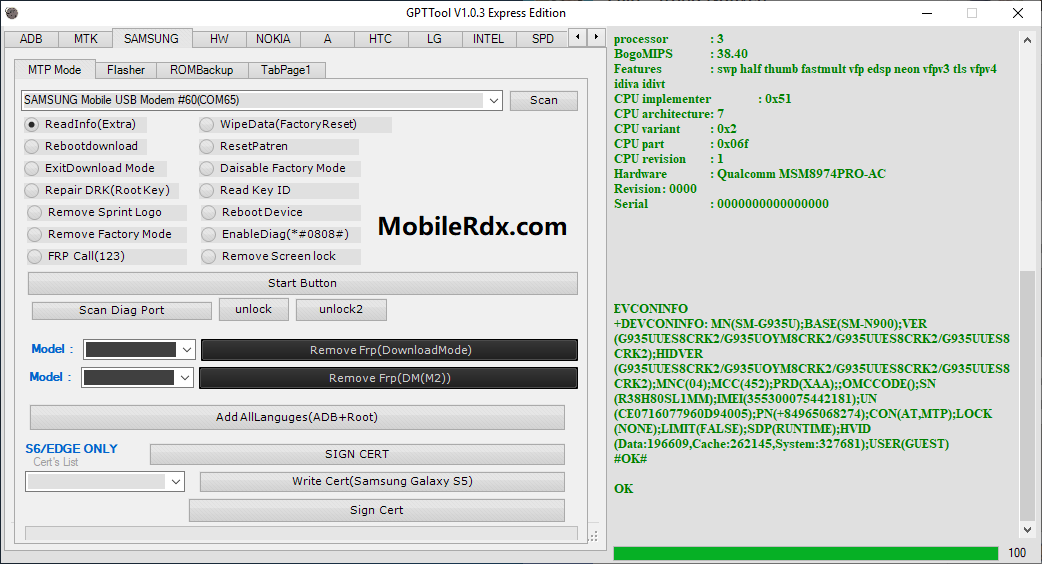1042x564 pixels.
Task: Switch to the INTEL tab
Action: [x=488, y=39]
